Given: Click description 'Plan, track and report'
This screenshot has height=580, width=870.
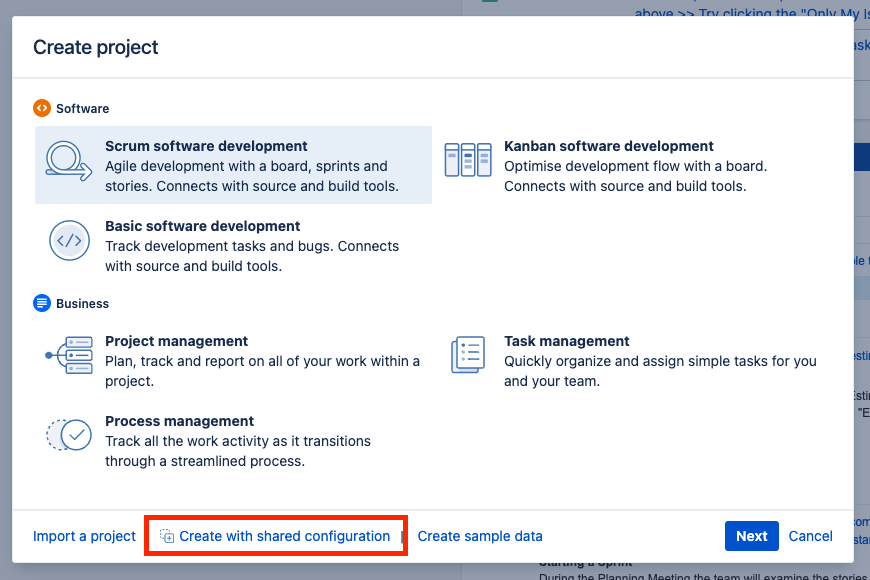Looking at the screenshot, I should pyautogui.click(x=262, y=371).
